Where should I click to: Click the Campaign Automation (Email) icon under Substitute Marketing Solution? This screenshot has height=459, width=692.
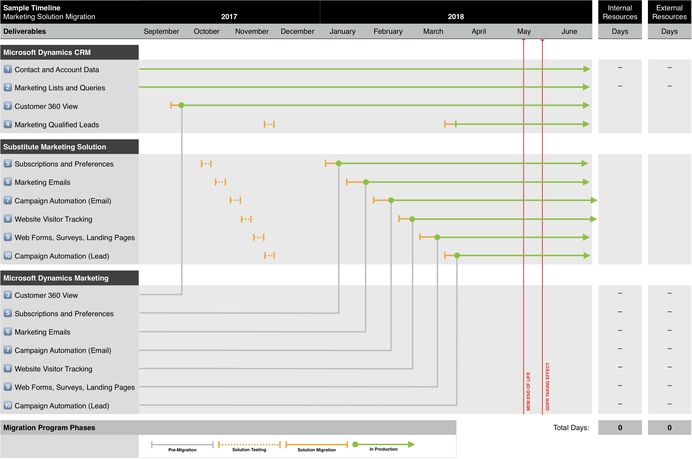click(x=8, y=200)
